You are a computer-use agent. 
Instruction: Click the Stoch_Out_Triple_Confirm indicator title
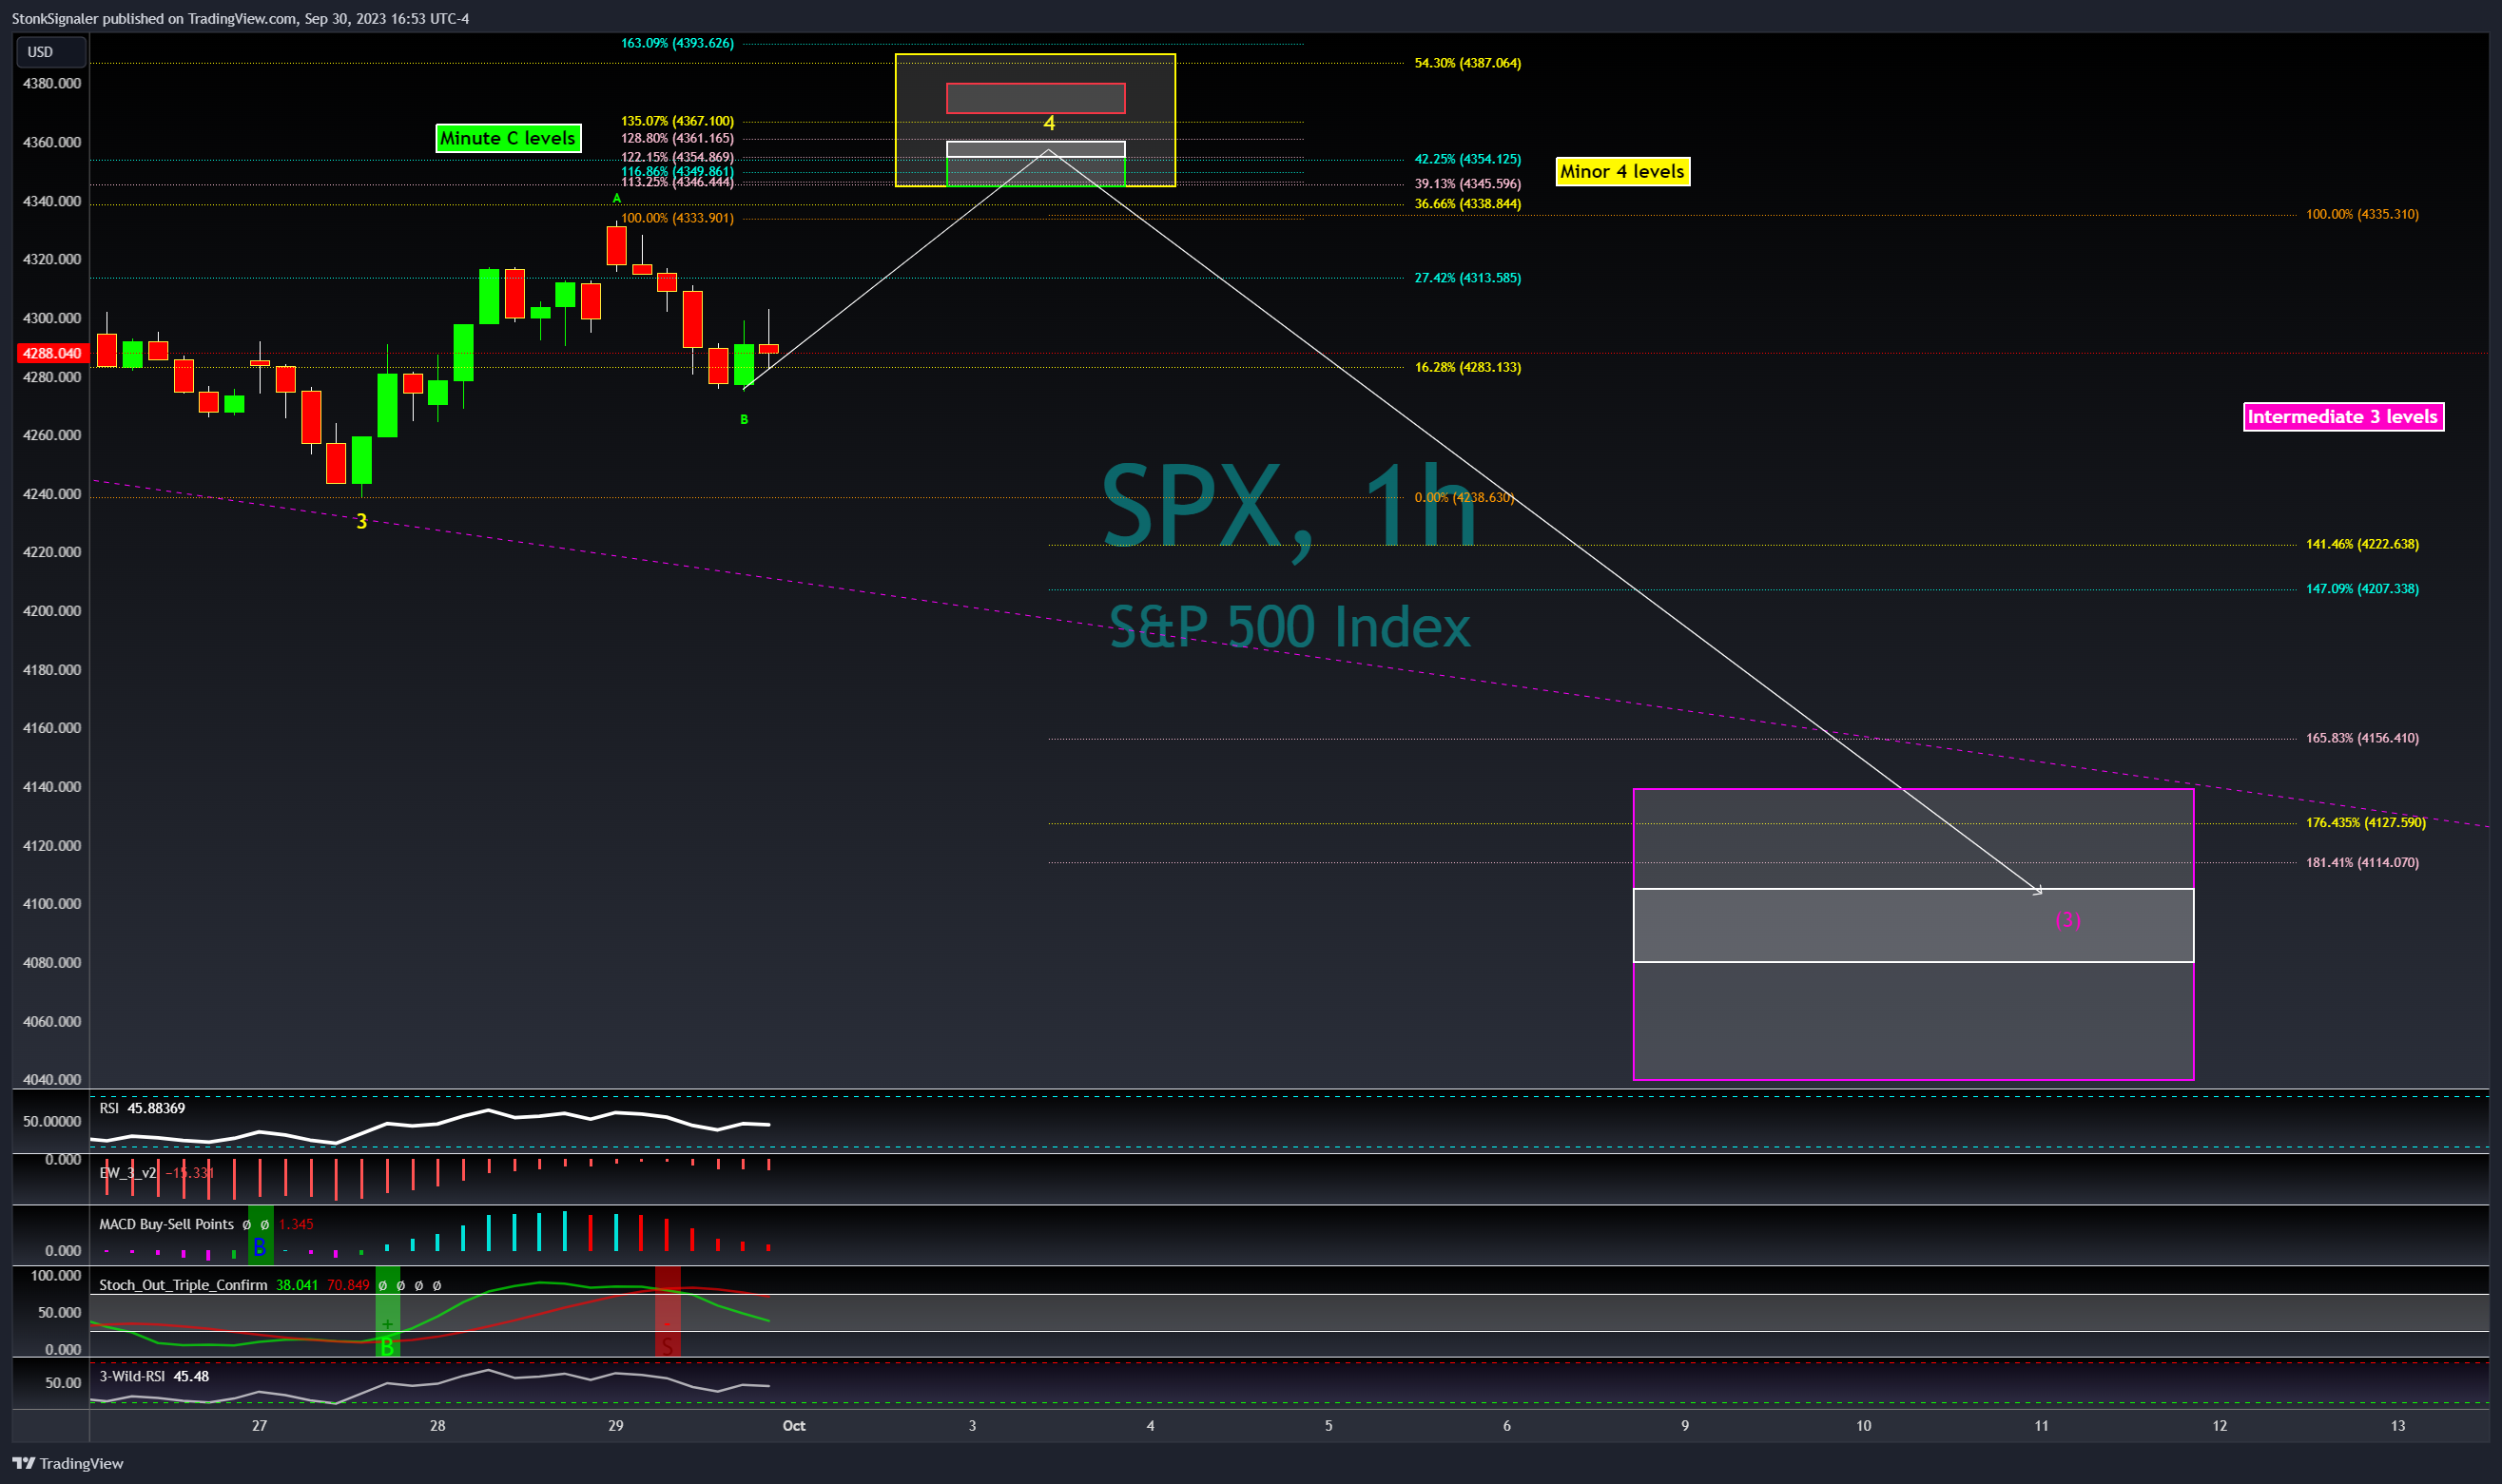[x=183, y=1285]
